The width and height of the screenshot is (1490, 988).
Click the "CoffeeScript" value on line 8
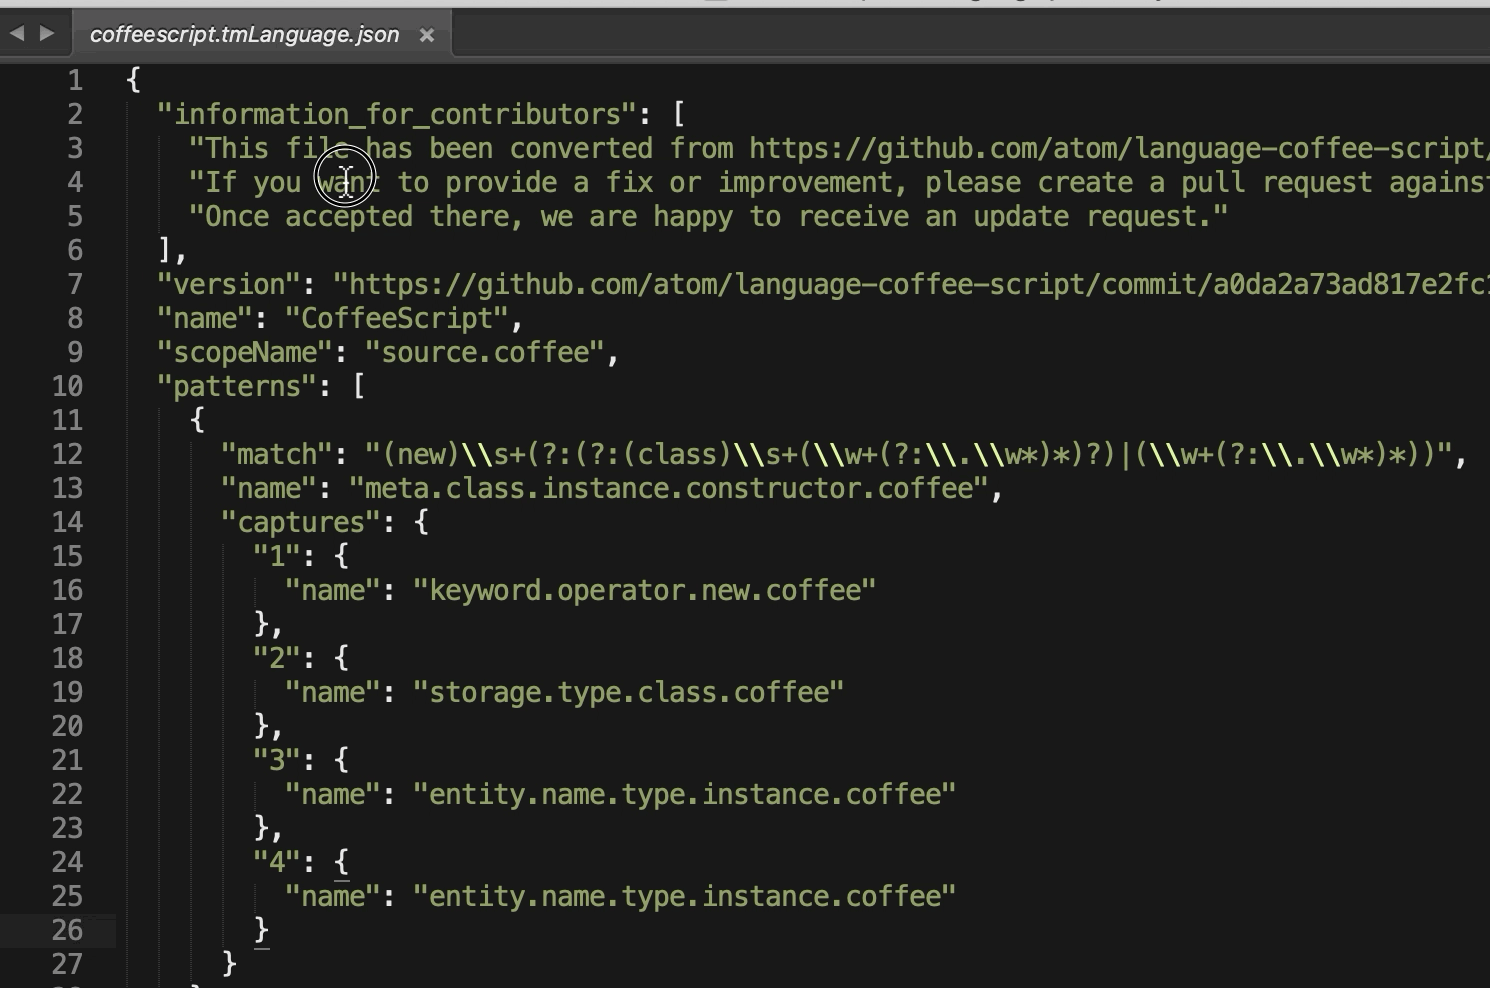tap(398, 318)
